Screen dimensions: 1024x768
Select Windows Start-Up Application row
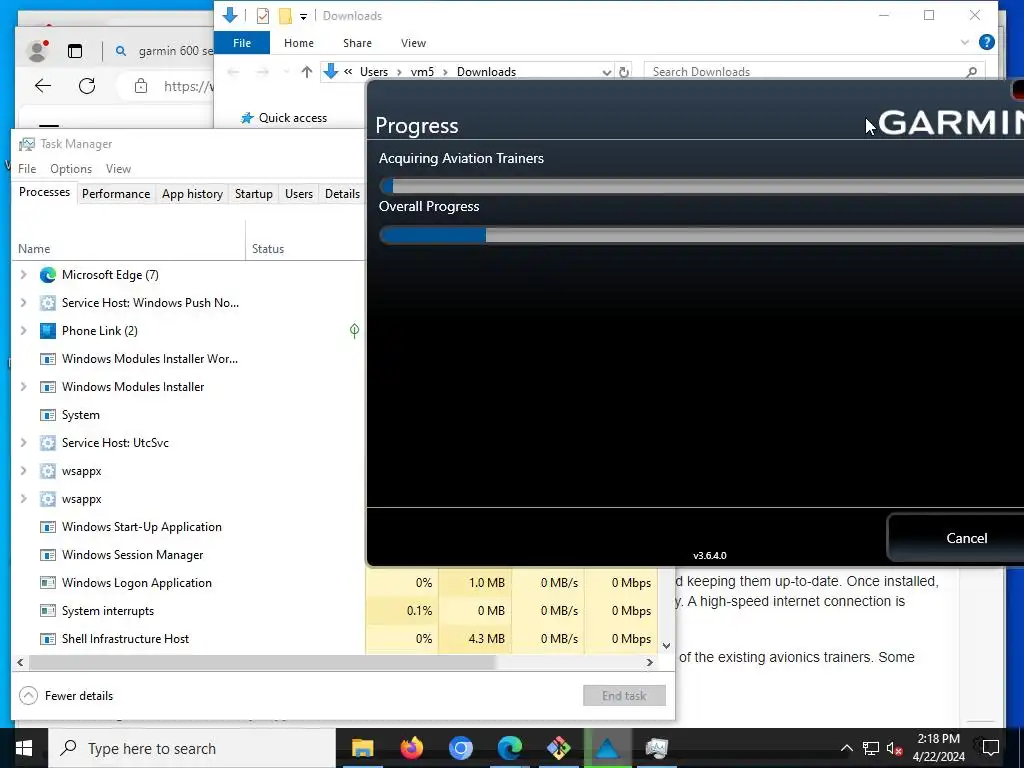tap(188, 527)
